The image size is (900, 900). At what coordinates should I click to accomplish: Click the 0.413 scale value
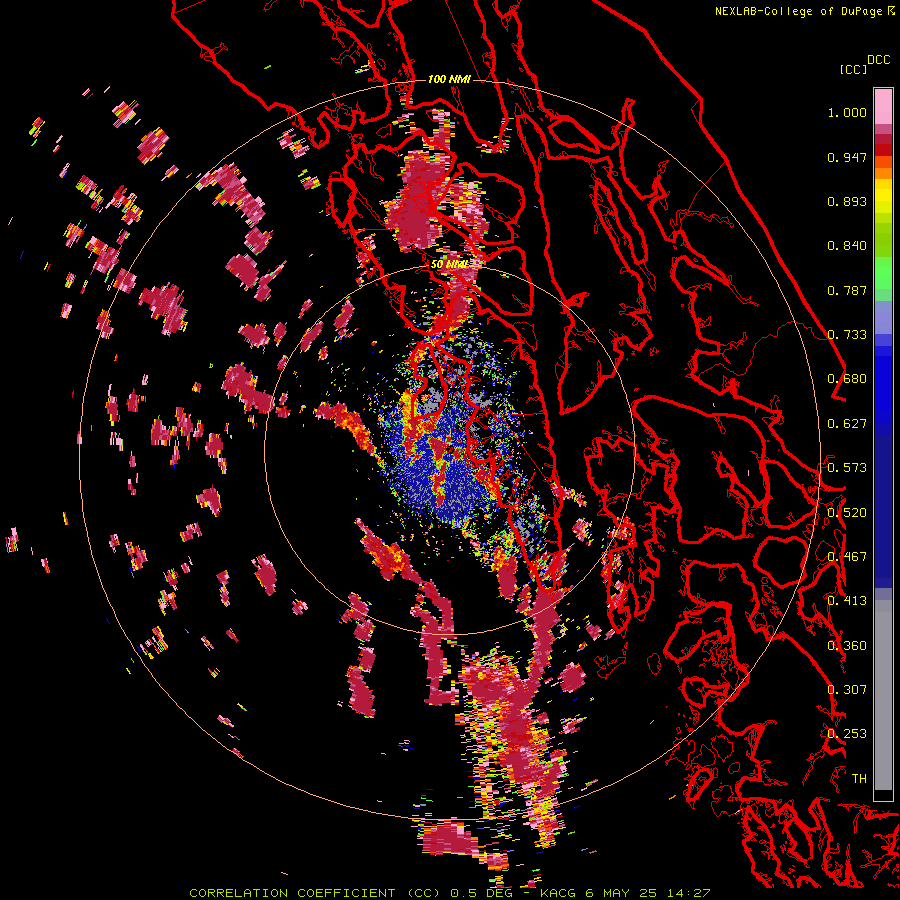[x=847, y=601]
